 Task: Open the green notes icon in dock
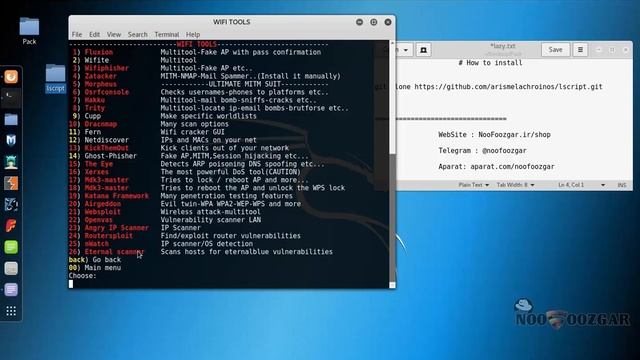click(x=11, y=247)
